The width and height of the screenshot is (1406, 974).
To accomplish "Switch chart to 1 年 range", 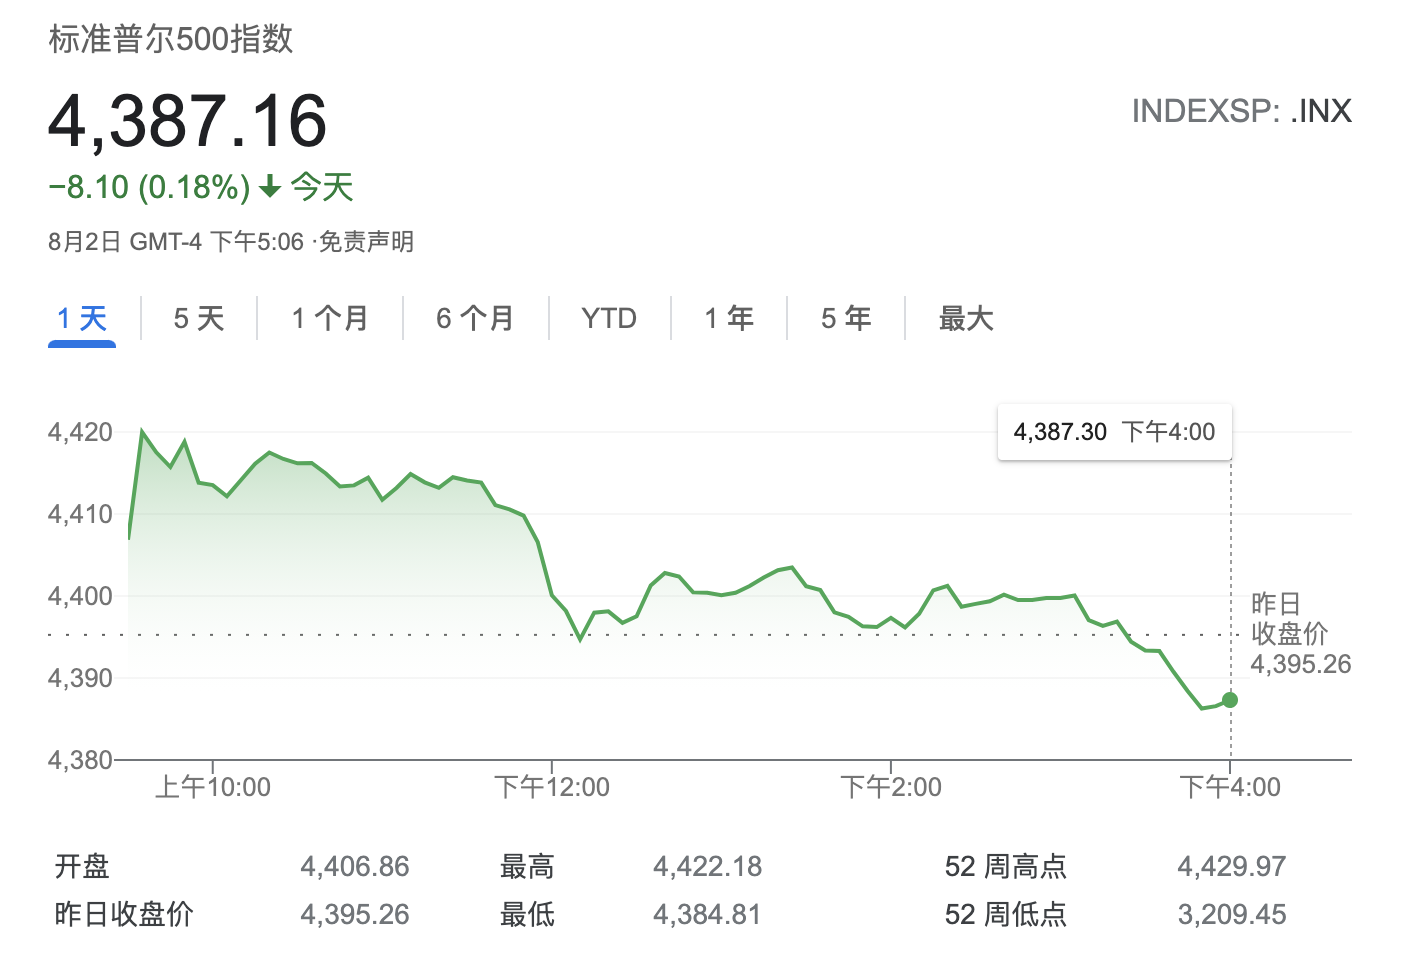I will click(729, 319).
